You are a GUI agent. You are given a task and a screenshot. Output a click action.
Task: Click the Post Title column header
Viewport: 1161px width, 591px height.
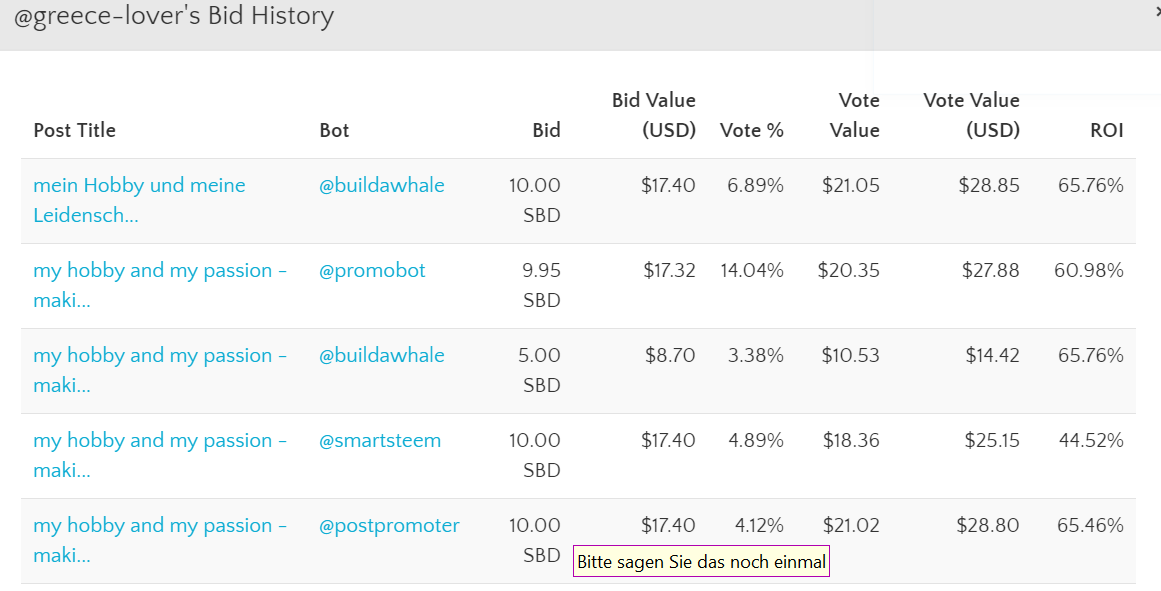tap(75, 130)
